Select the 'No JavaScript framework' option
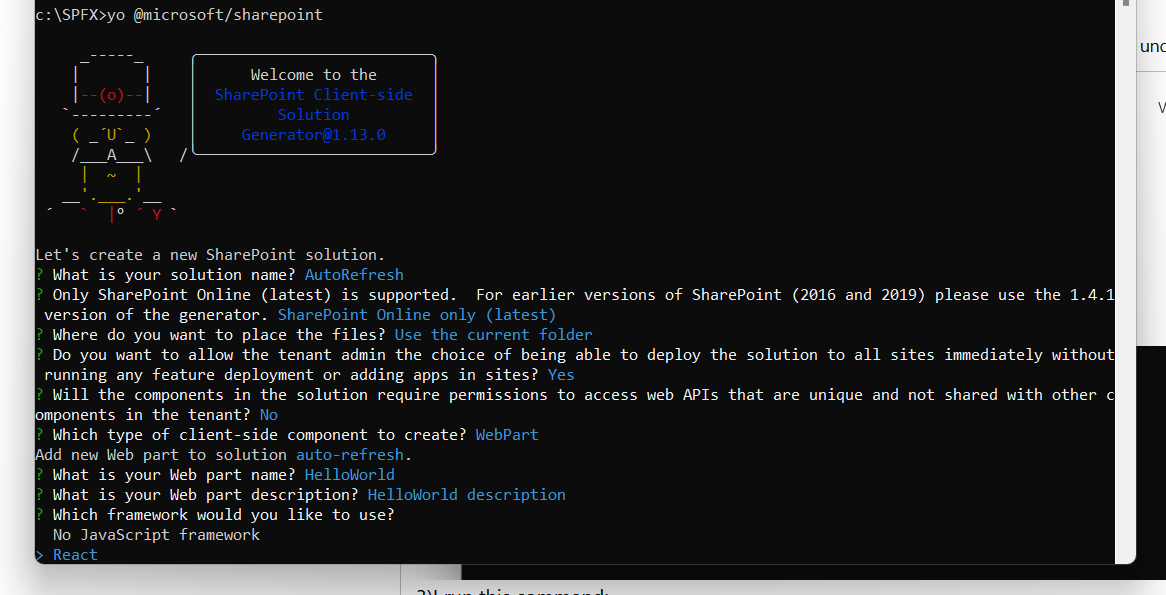Viewport: 1166px width, 595px height. [x=156, y=535]
